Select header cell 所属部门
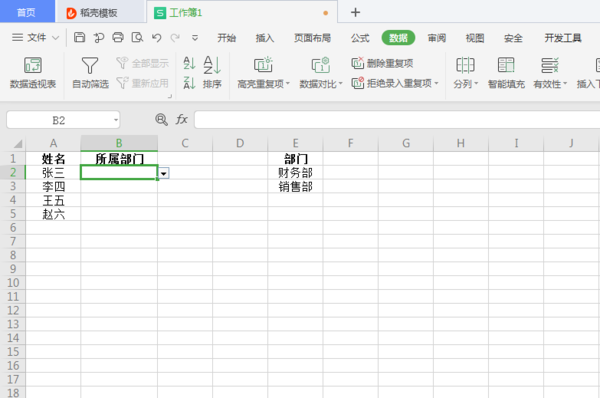The width and height of the screenshot is (600, 398). click(119, 158)
